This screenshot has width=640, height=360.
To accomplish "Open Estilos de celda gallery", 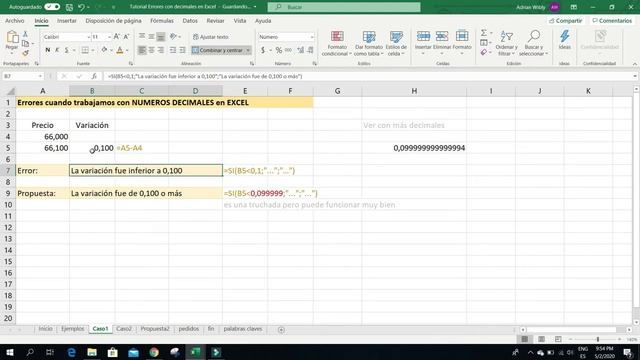I will tap(396, 43).
